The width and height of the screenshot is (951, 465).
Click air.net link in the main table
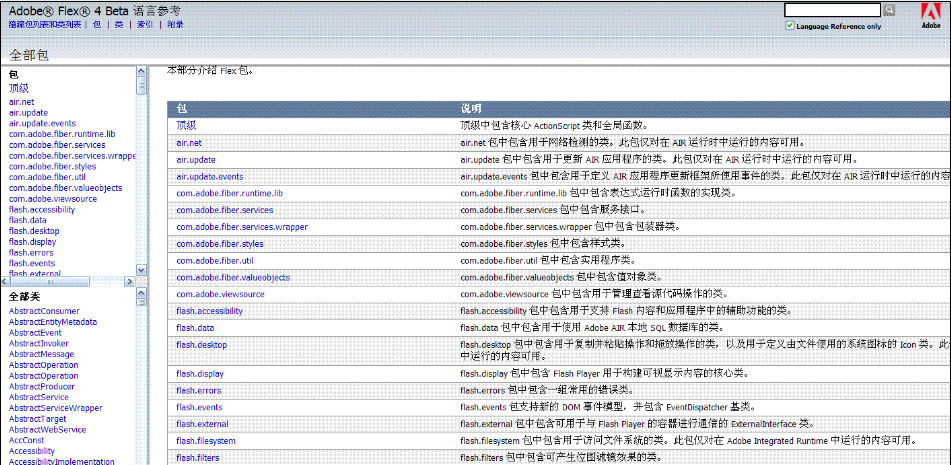189,143
